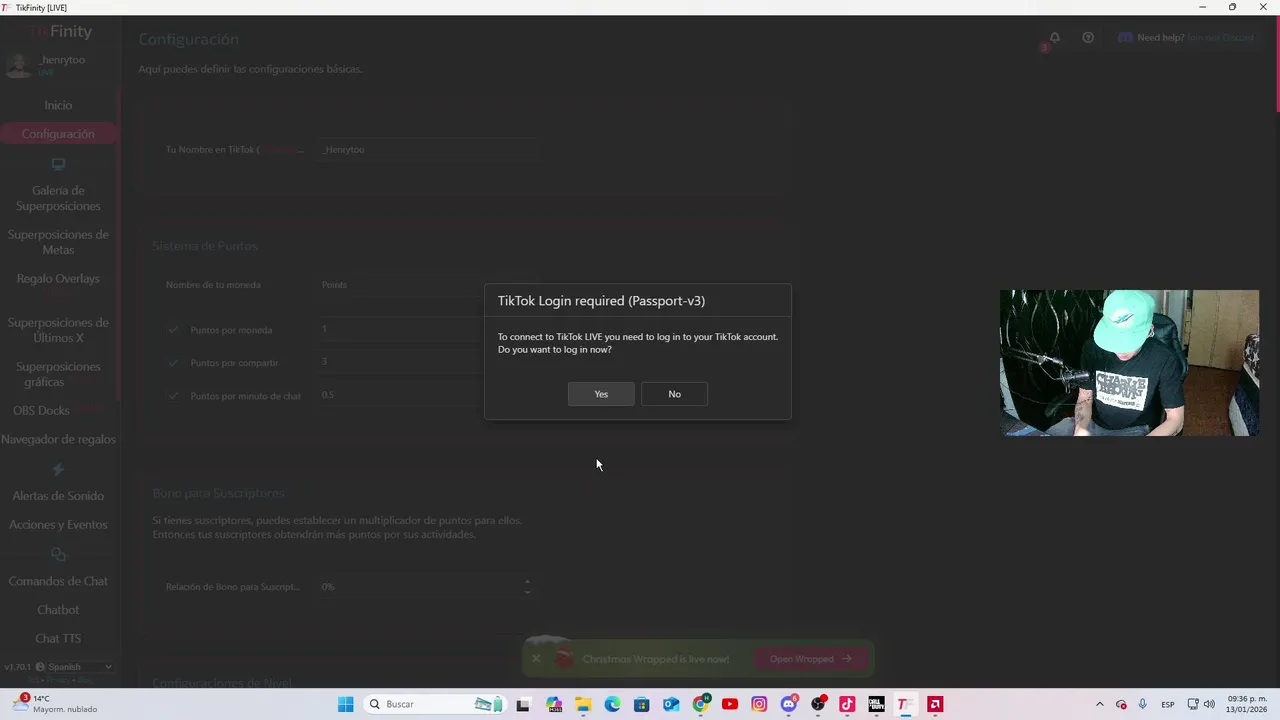Open Google Chrome in taskbar

[x=701, y=704]
